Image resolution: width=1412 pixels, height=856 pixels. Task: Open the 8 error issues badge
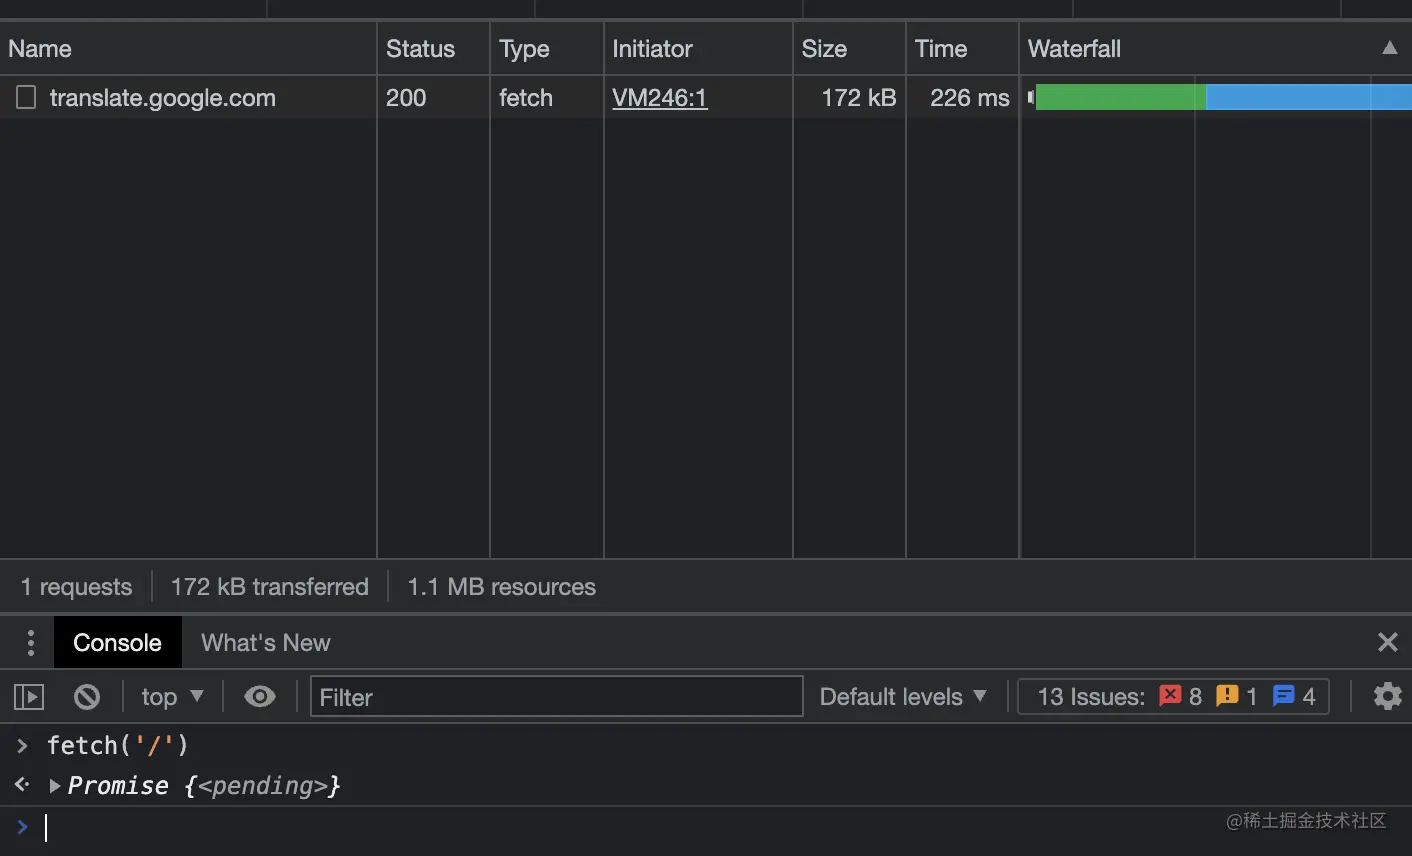pyautogui.click(x=1181, y=696)
